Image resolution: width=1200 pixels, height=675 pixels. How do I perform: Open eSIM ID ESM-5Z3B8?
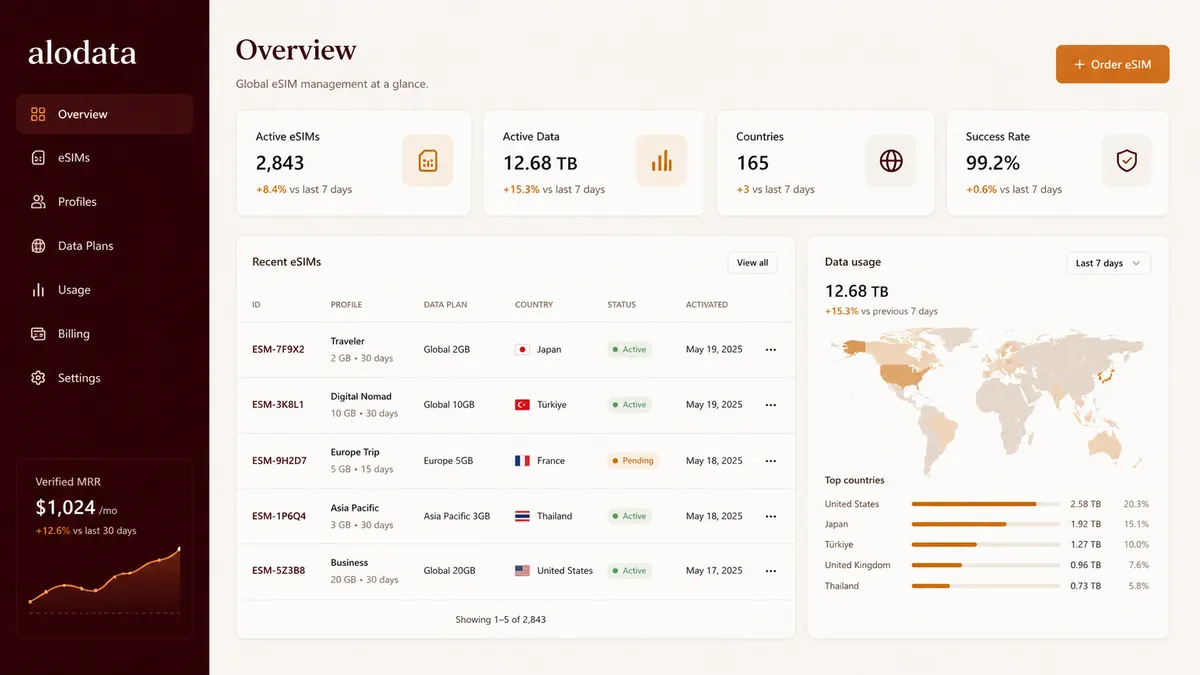278,571
